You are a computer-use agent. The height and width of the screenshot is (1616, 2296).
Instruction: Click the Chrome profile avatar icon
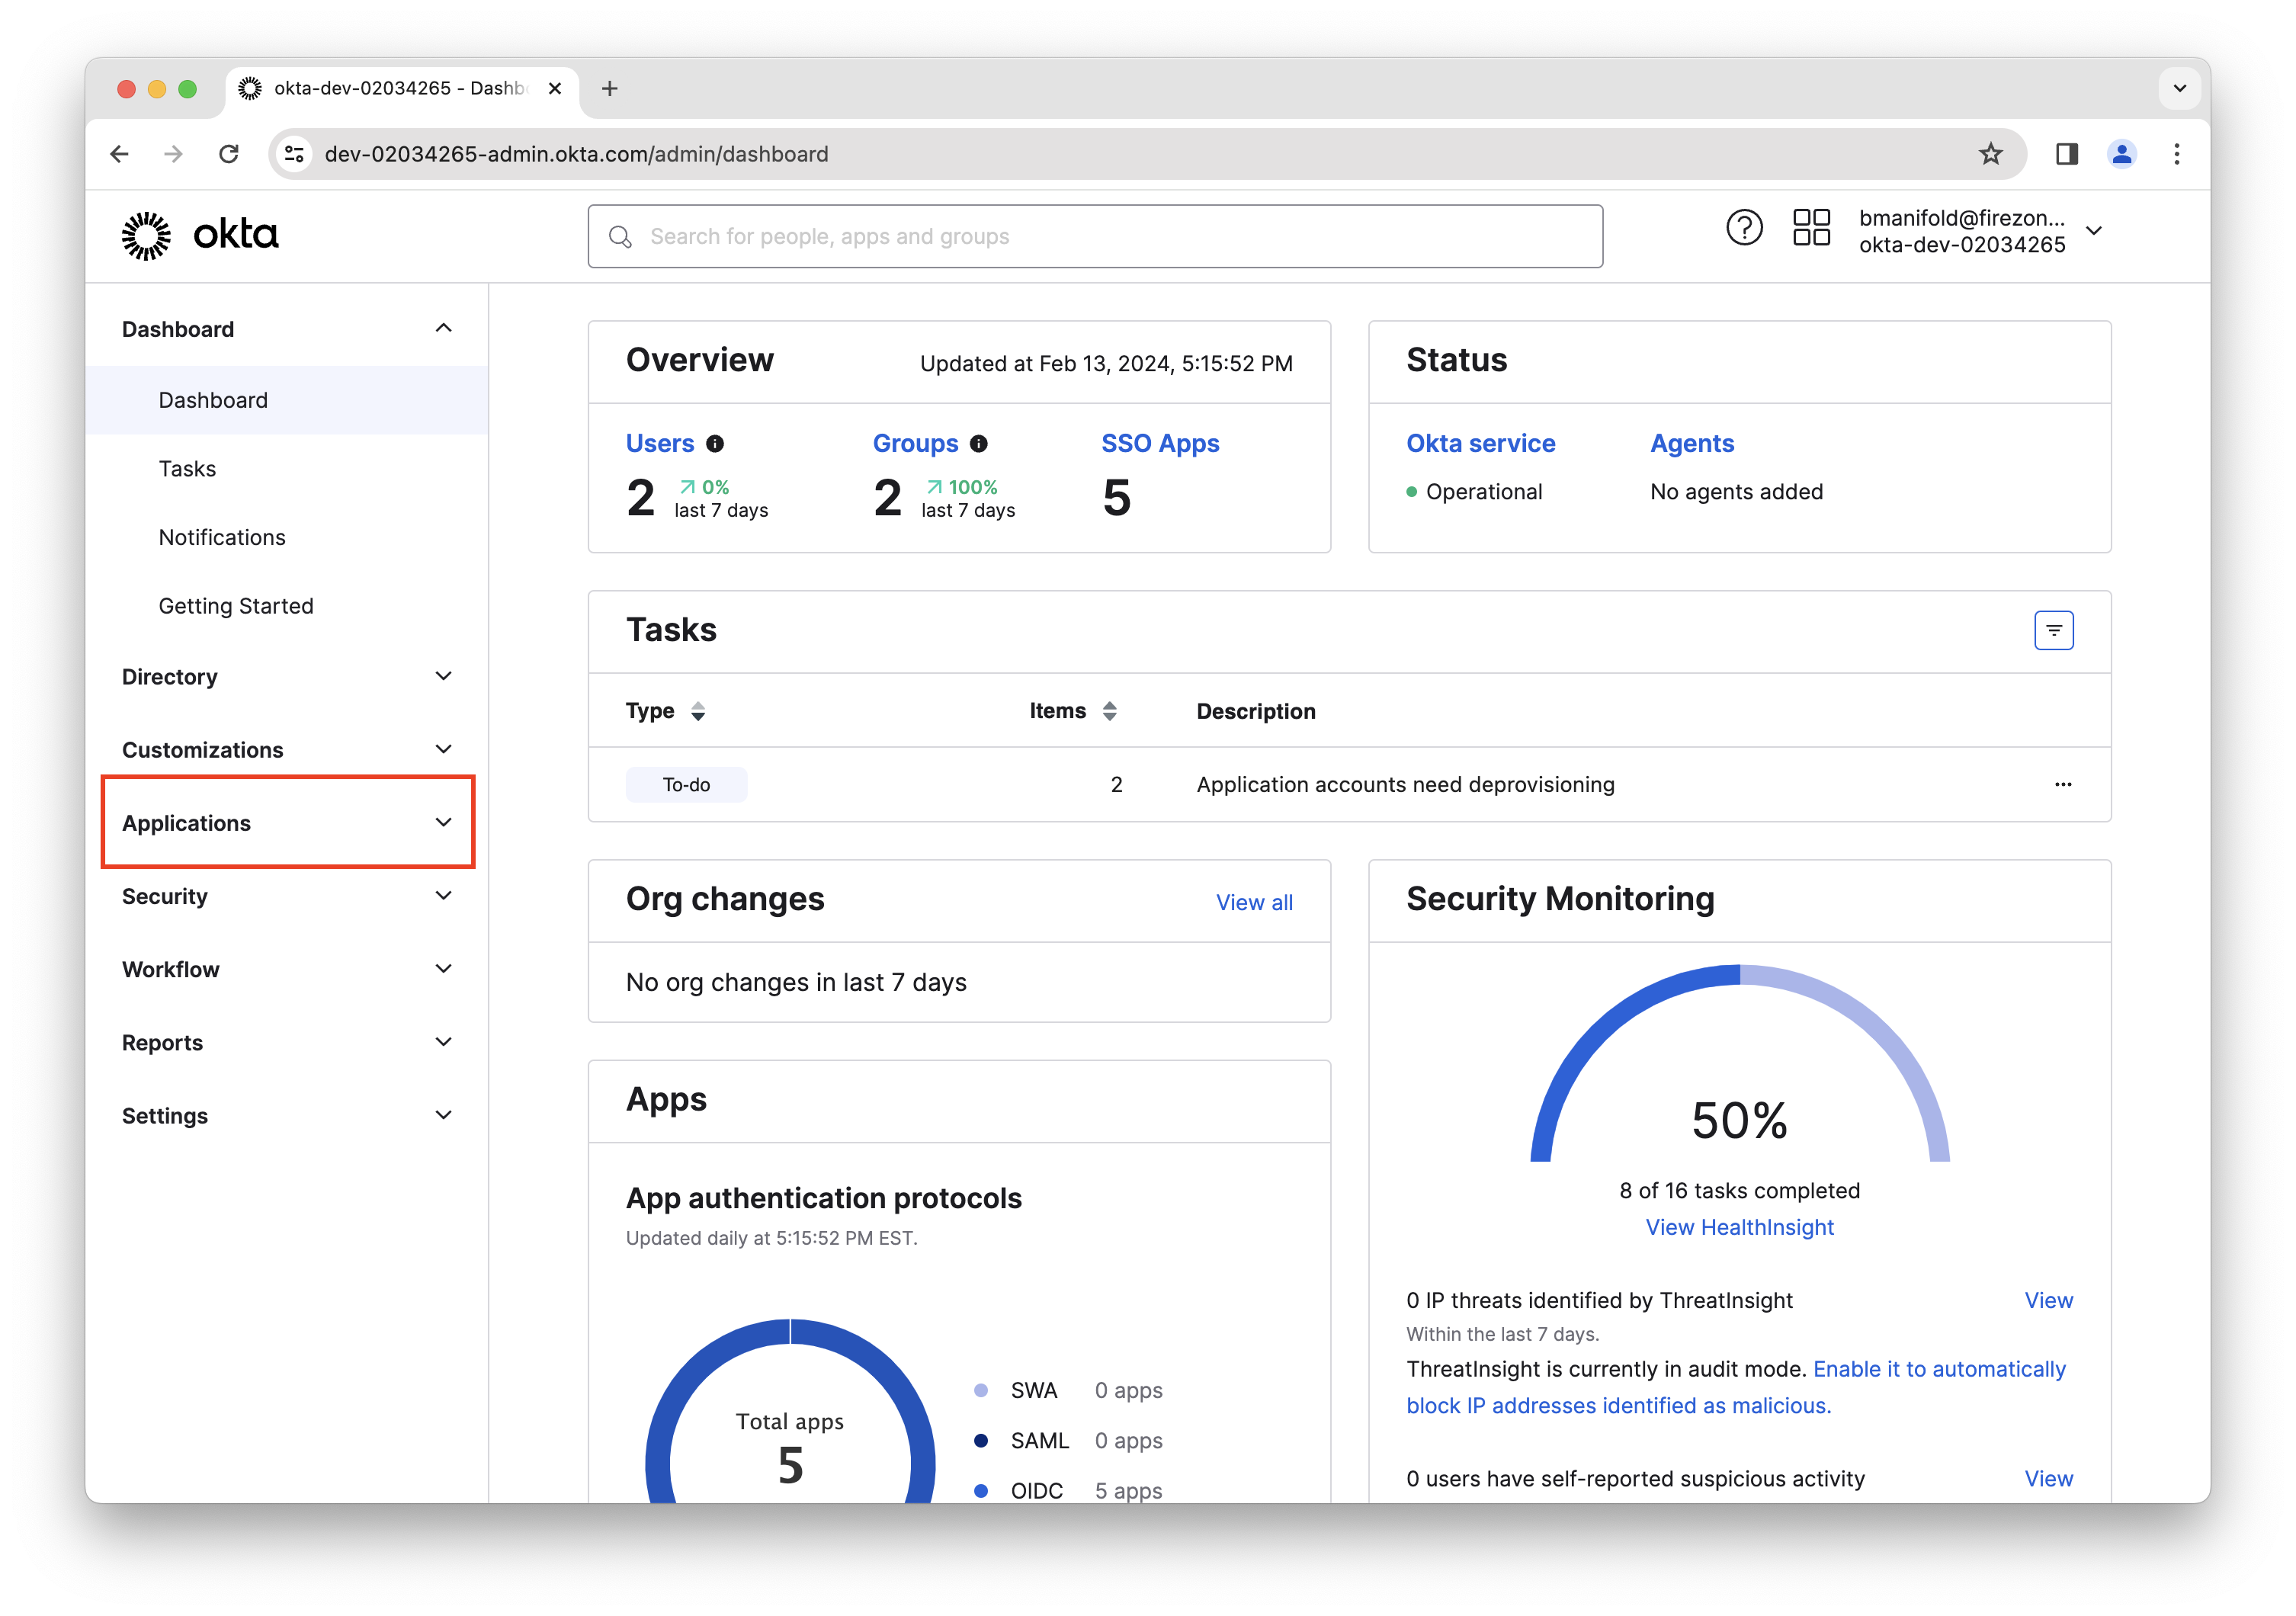tap(2121, 154)
